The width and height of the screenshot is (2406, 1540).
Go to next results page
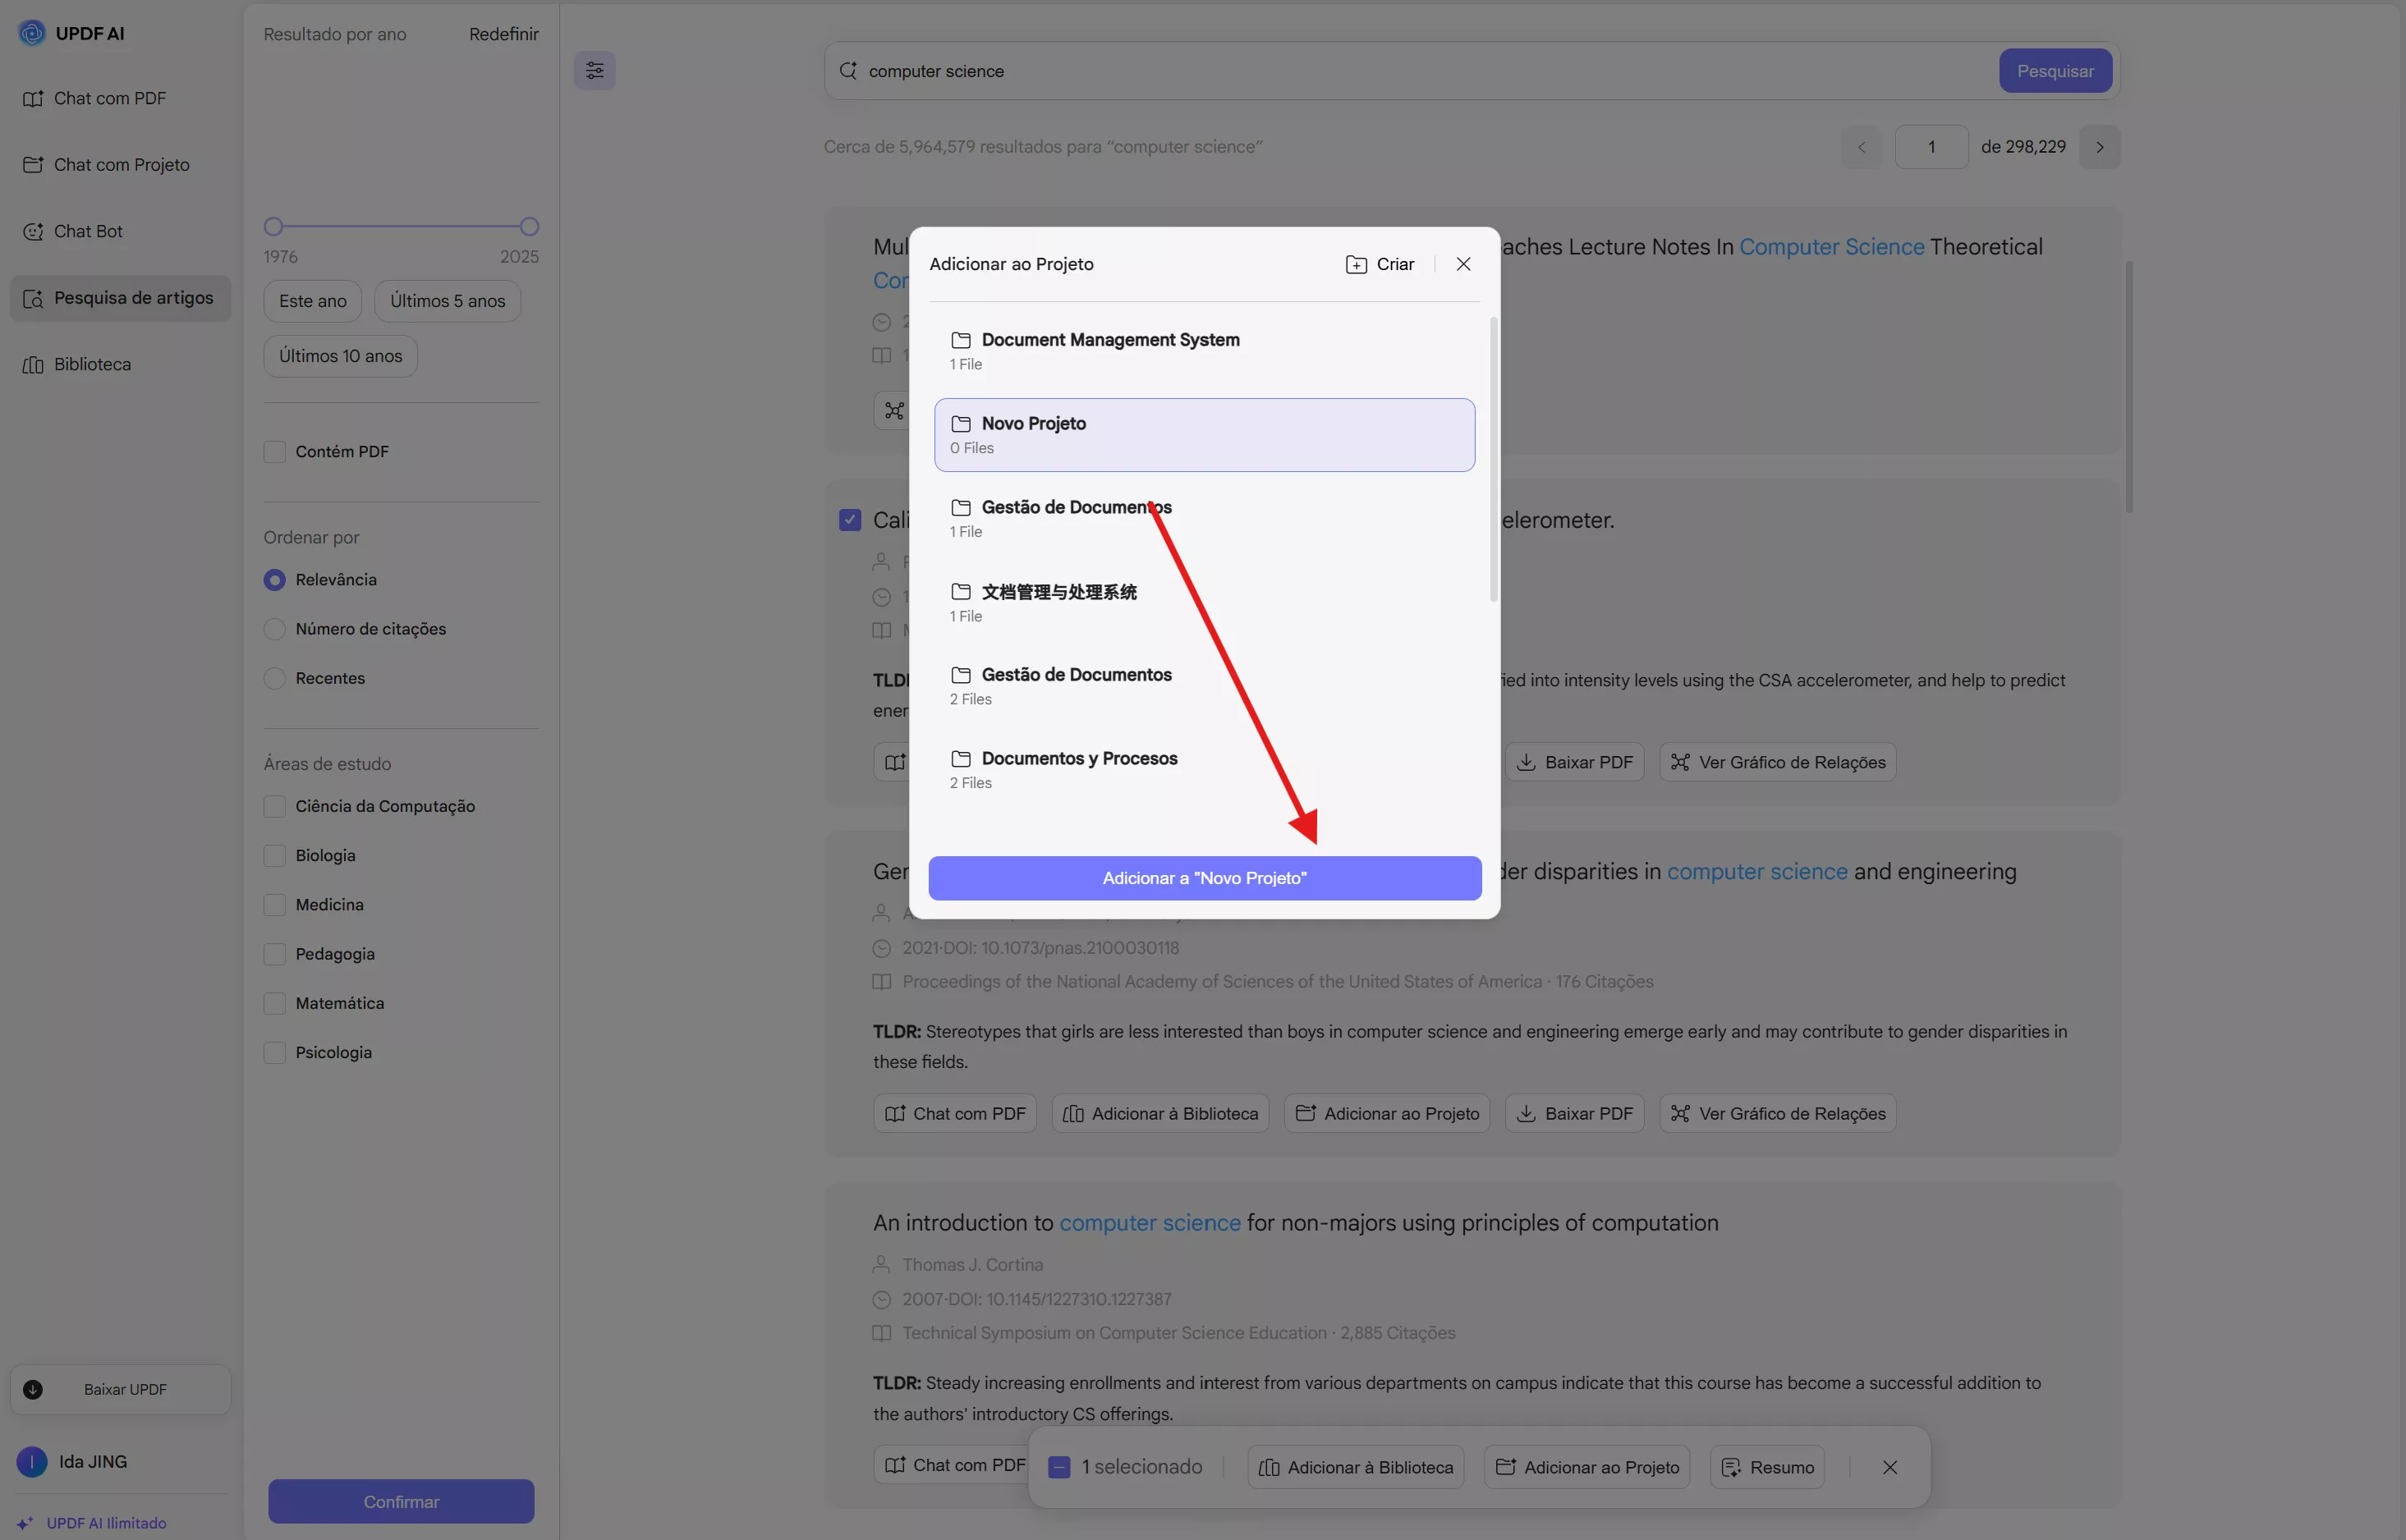click(x=2099, y=147)
